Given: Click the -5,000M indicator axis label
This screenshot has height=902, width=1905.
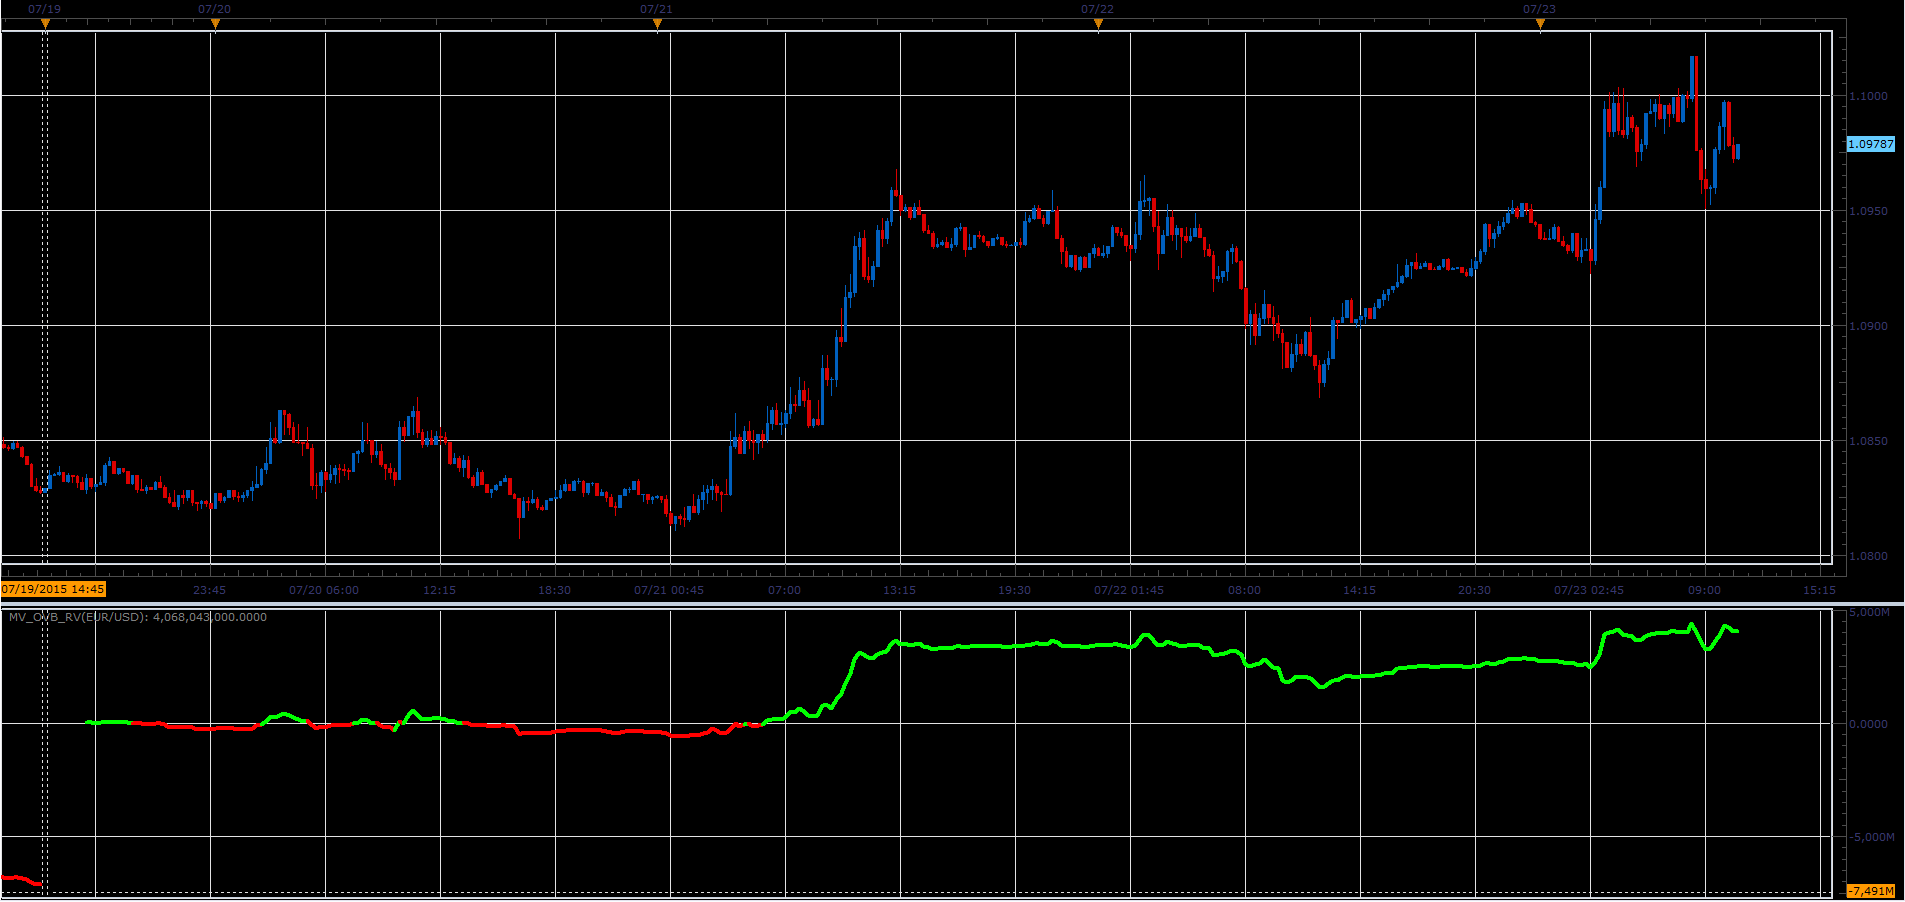Looking at the screenshot, I should [x=1871, y=837].
